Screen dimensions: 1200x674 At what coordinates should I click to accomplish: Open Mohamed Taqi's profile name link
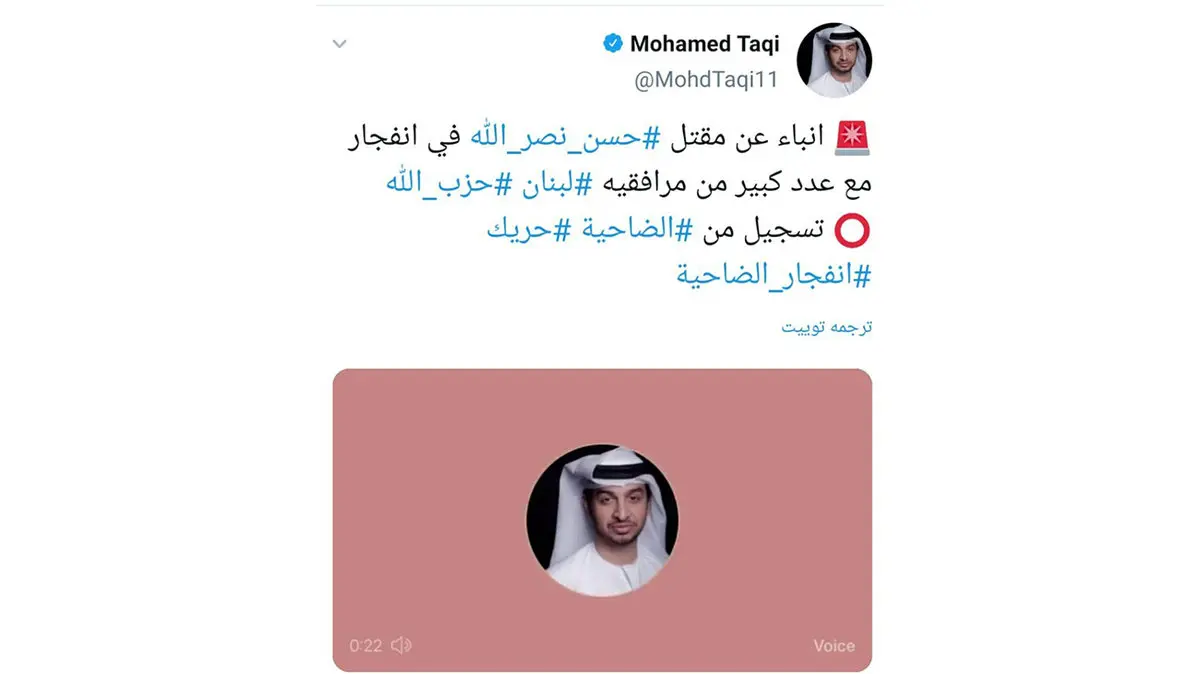click(x=704, y=43)
